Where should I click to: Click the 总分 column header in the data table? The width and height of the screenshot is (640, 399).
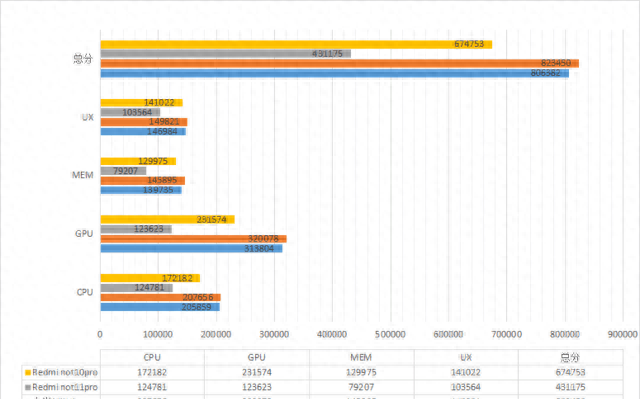point(571,357)
